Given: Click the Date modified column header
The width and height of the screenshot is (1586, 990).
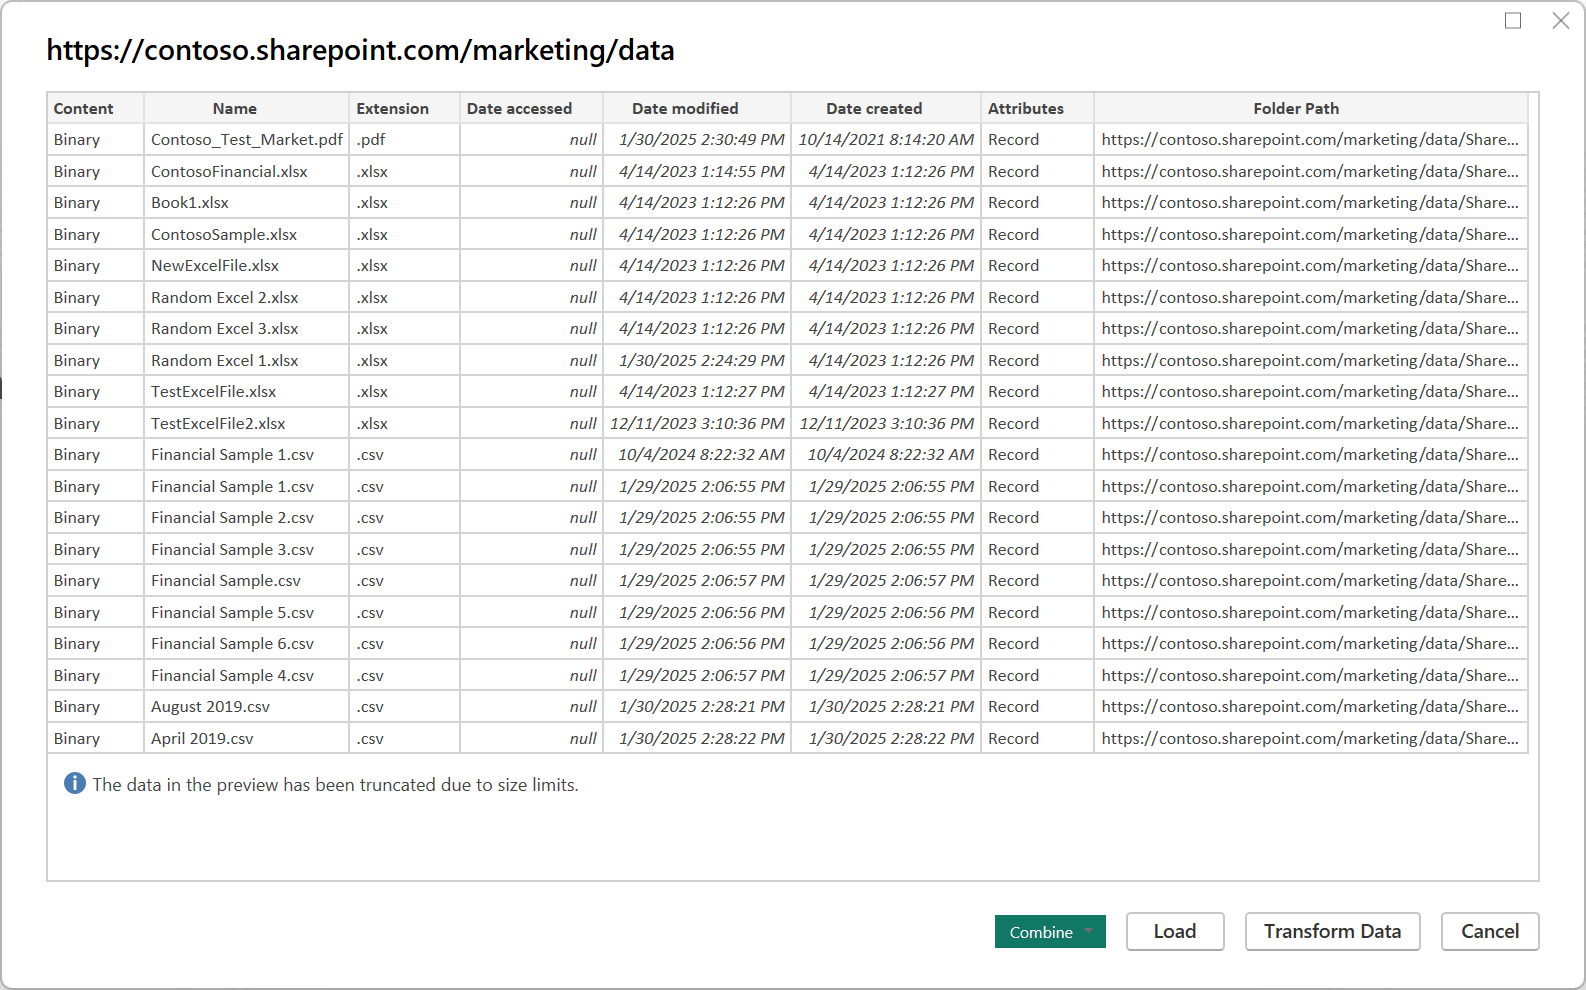Looking at the screenshot, I should (697, 108).
